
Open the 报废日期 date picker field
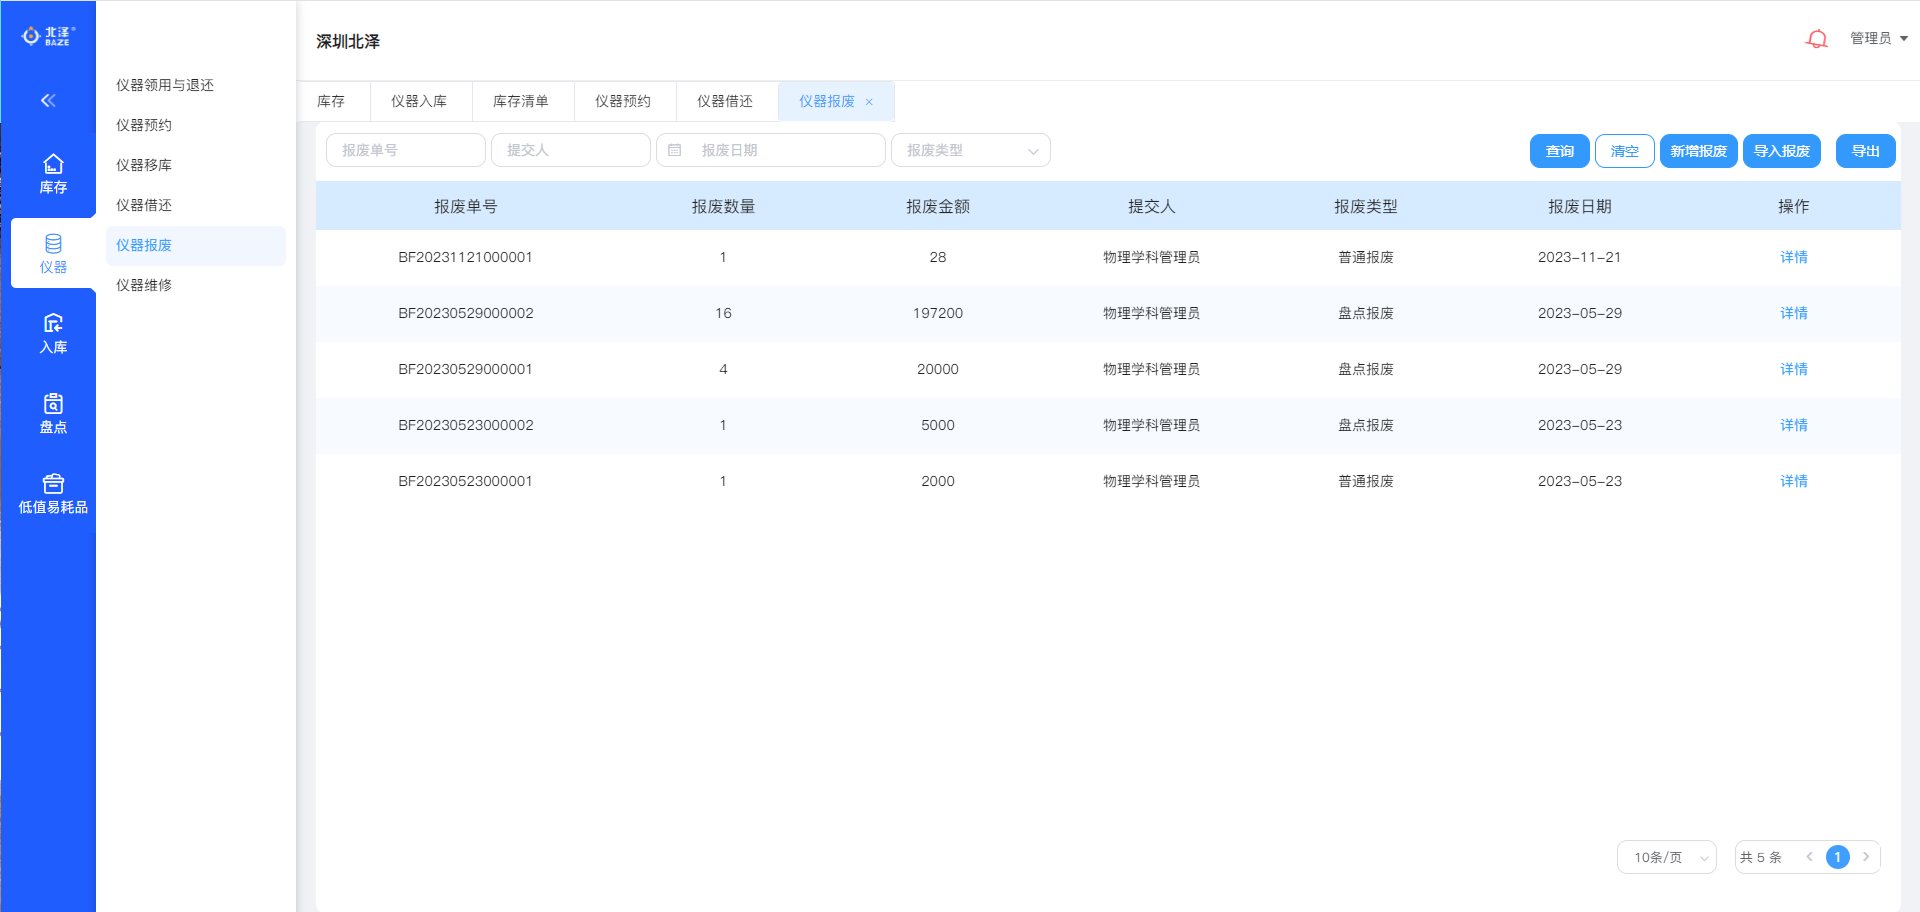(x=771, y=150)
